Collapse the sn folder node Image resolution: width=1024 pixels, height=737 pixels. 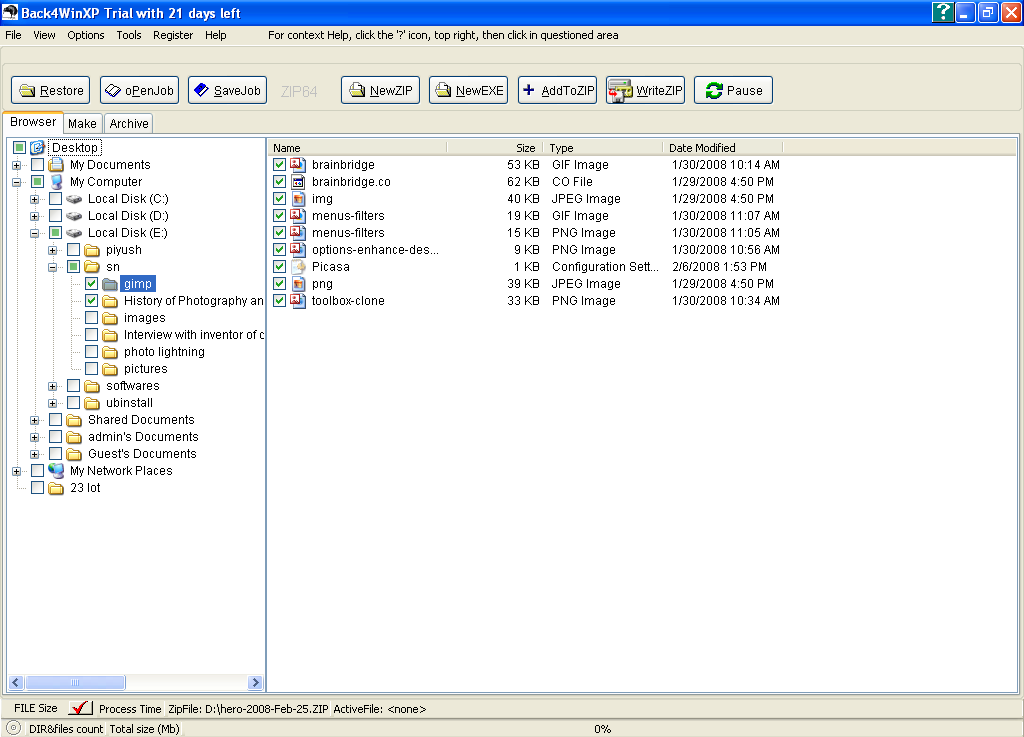[x=52, y=267]
